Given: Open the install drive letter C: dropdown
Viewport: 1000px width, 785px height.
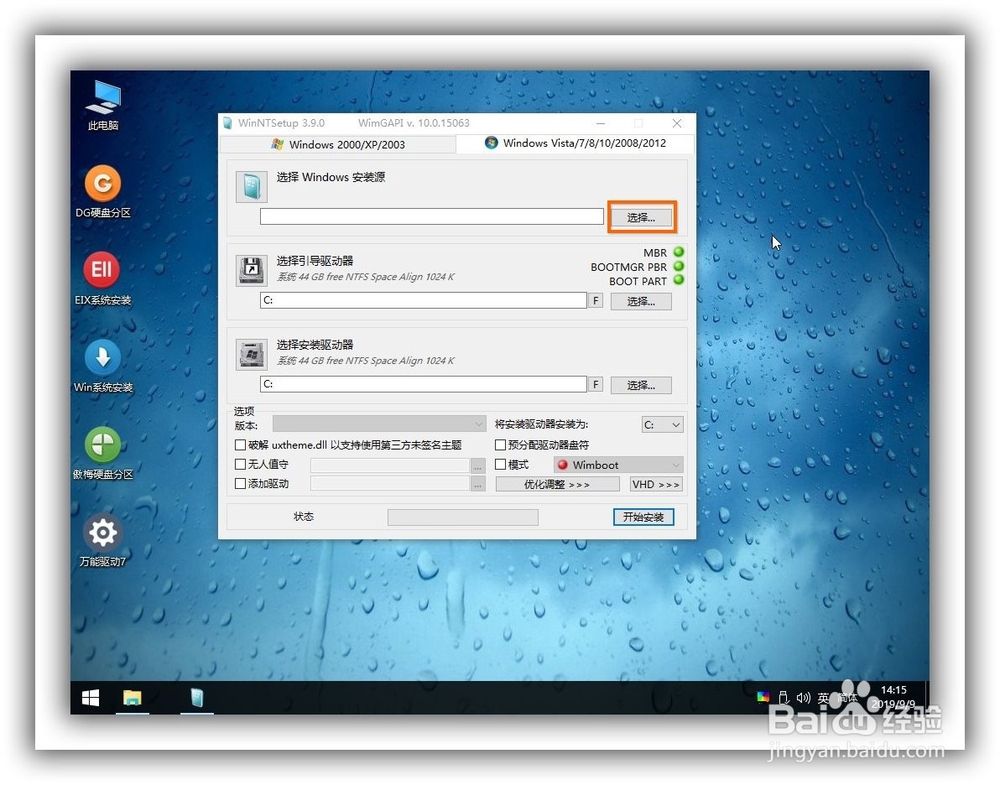Looking at the screenshot, I should click(x=663, y=425).
